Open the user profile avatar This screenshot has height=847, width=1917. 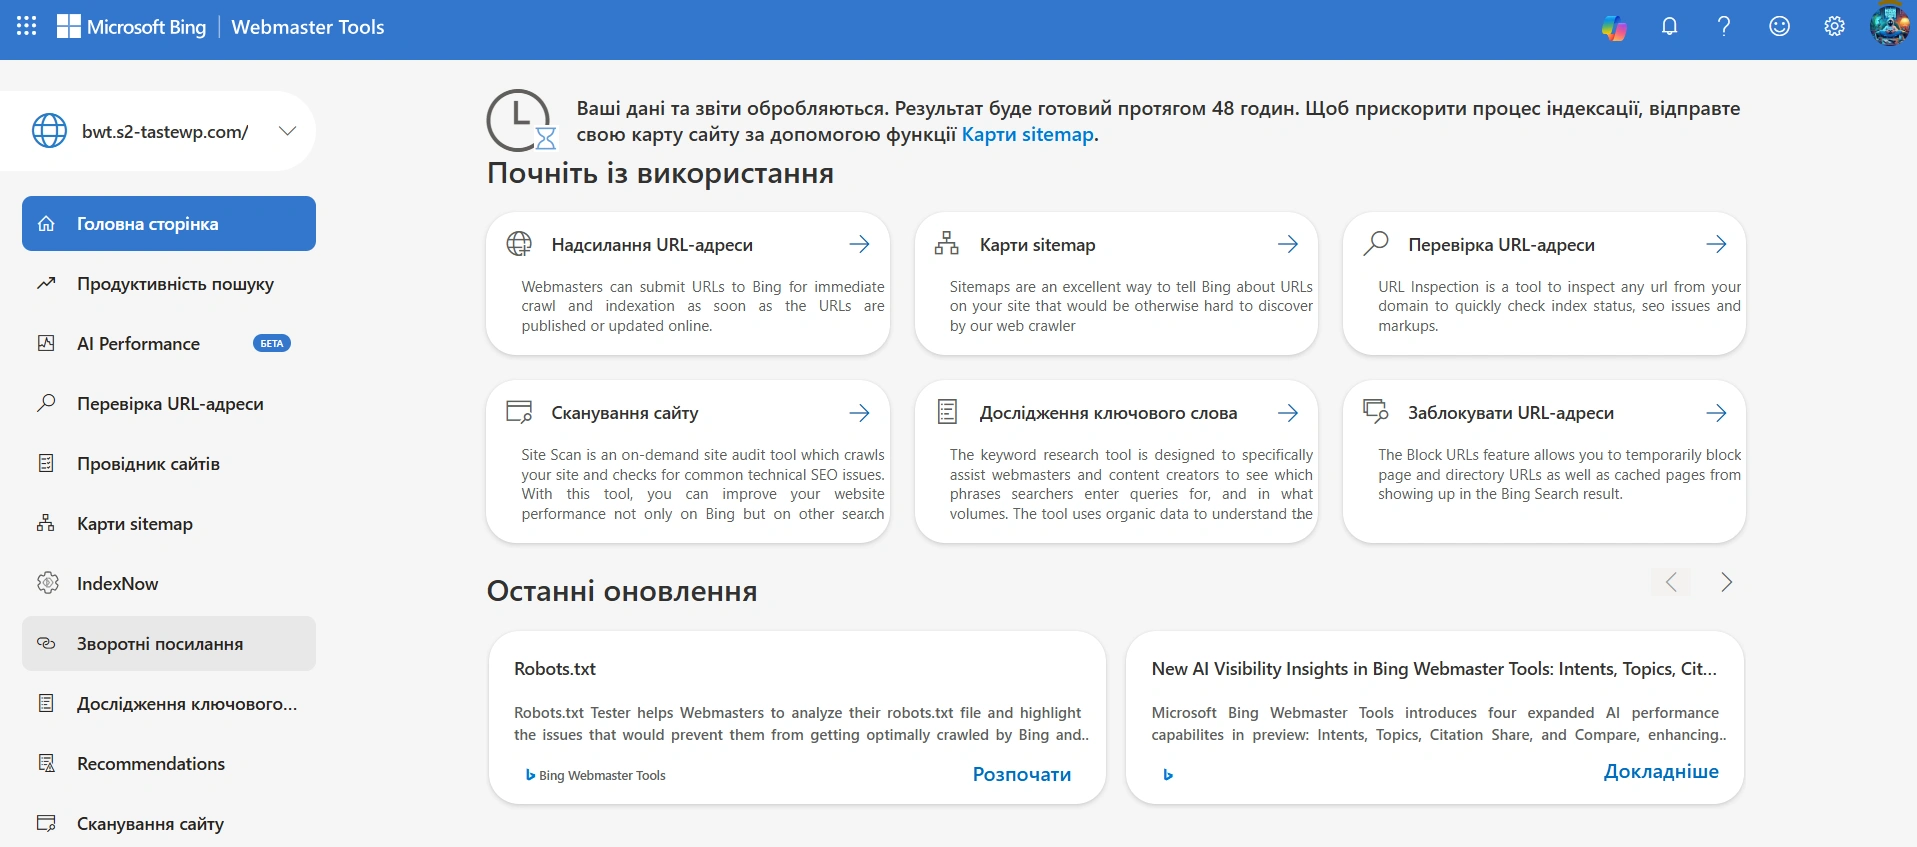point(1890,24)
